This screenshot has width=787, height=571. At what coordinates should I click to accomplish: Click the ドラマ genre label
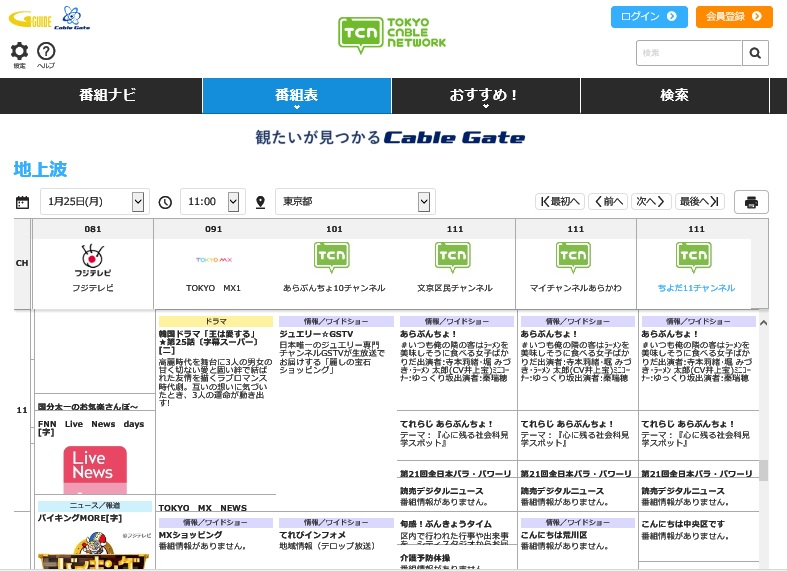216,321
